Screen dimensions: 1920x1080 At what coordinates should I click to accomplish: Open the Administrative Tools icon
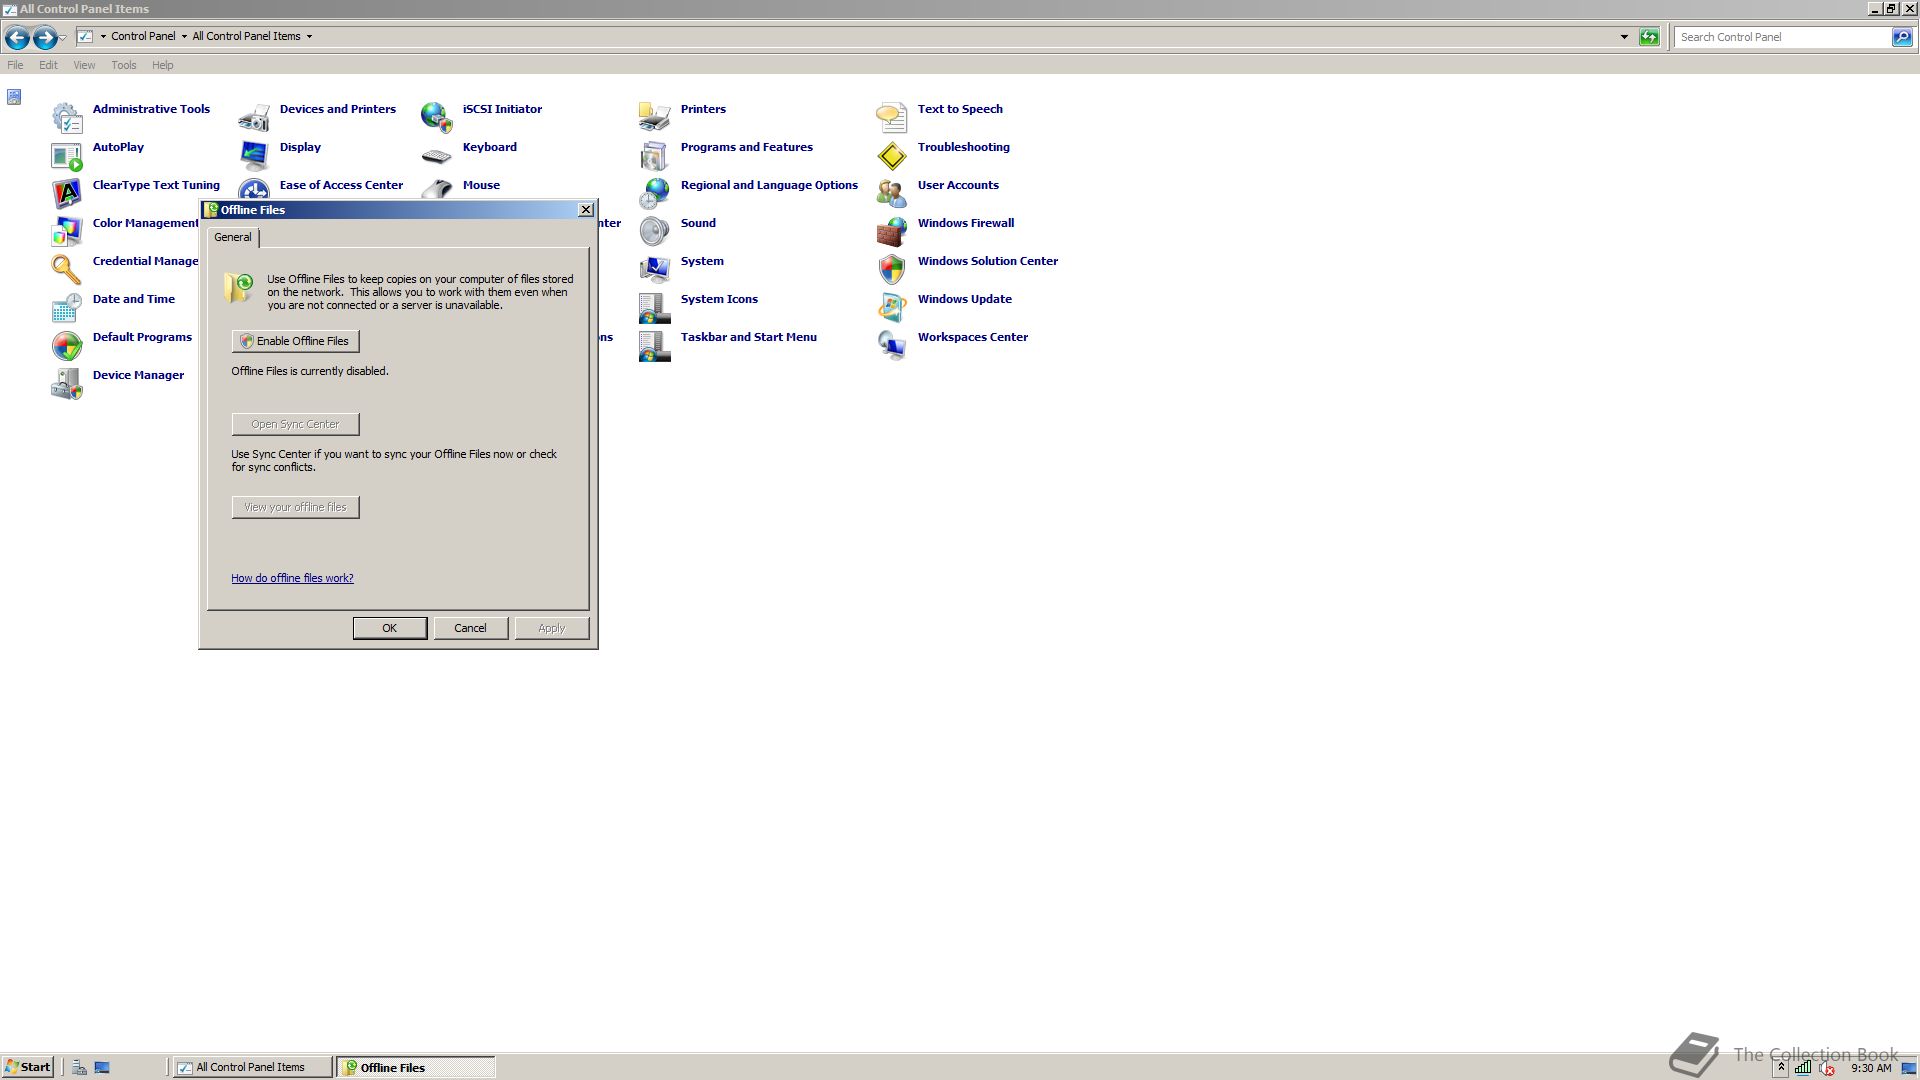click(x=67, y=118)
